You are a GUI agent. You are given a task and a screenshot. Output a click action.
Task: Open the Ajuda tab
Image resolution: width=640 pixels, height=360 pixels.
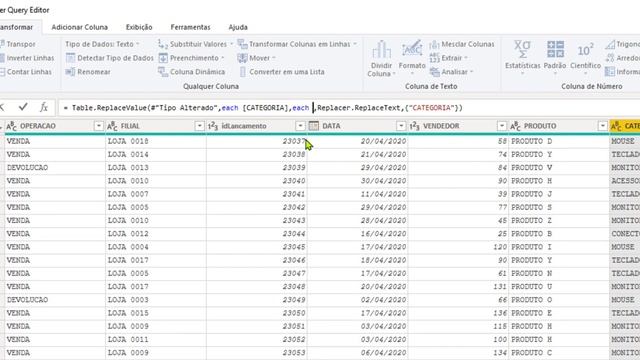[238, 27]
